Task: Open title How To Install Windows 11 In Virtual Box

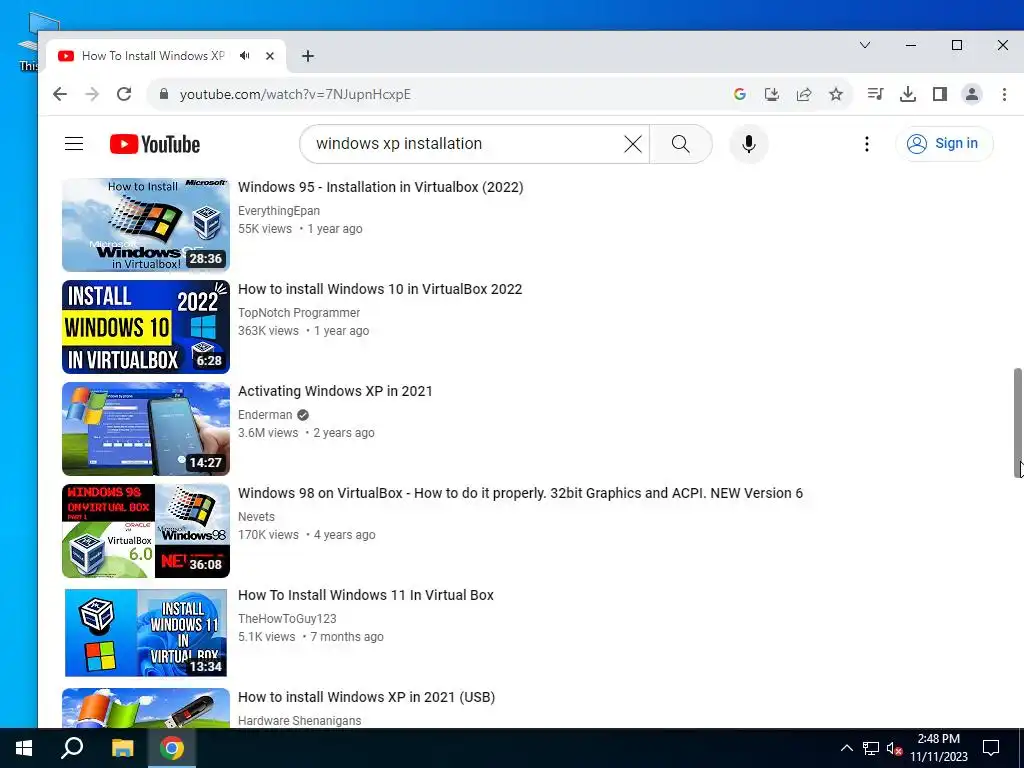Action: (x=366, y=595)
